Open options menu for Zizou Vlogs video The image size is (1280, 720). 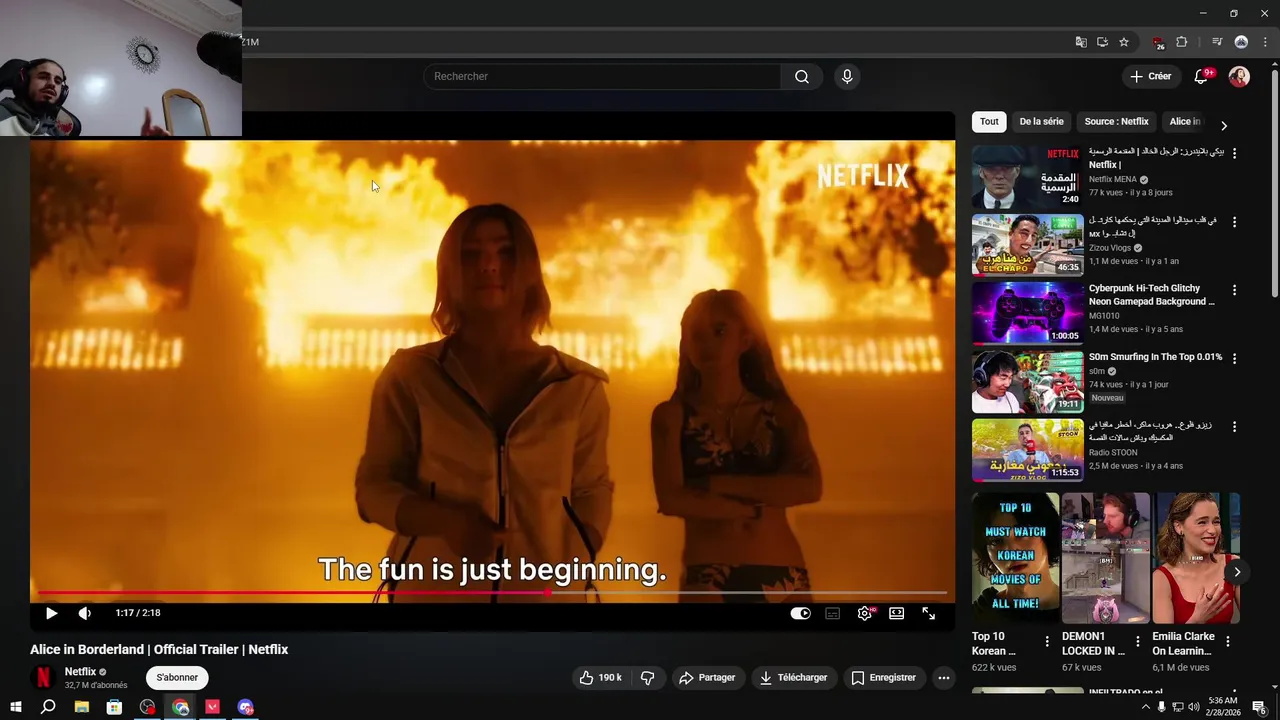(1234, 222)
